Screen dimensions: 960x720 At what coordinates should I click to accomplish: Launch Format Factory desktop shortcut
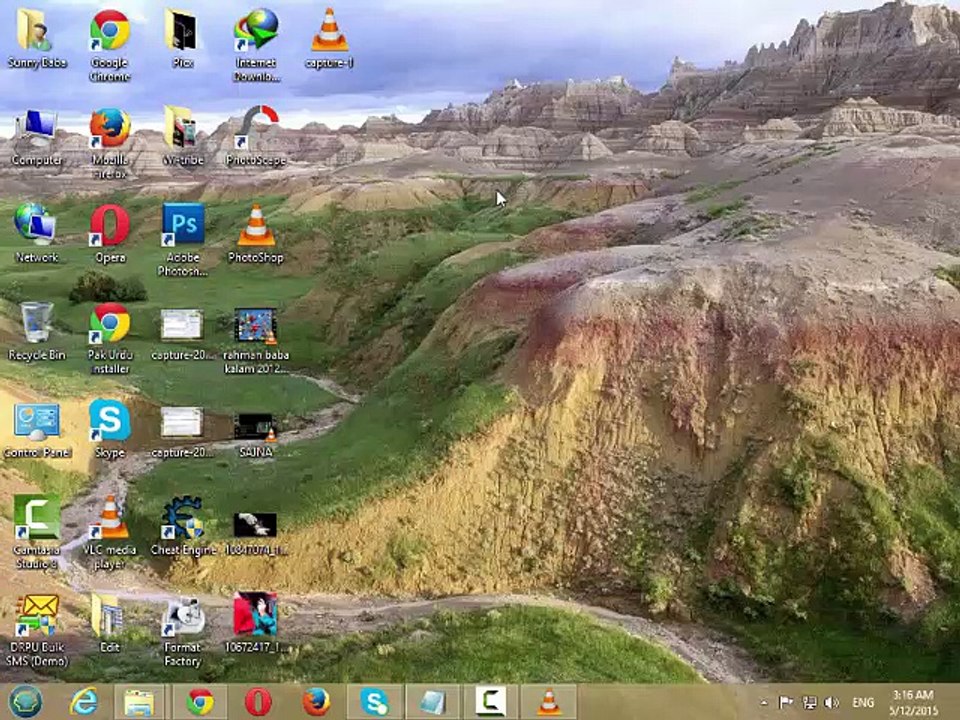coord(182,632)
